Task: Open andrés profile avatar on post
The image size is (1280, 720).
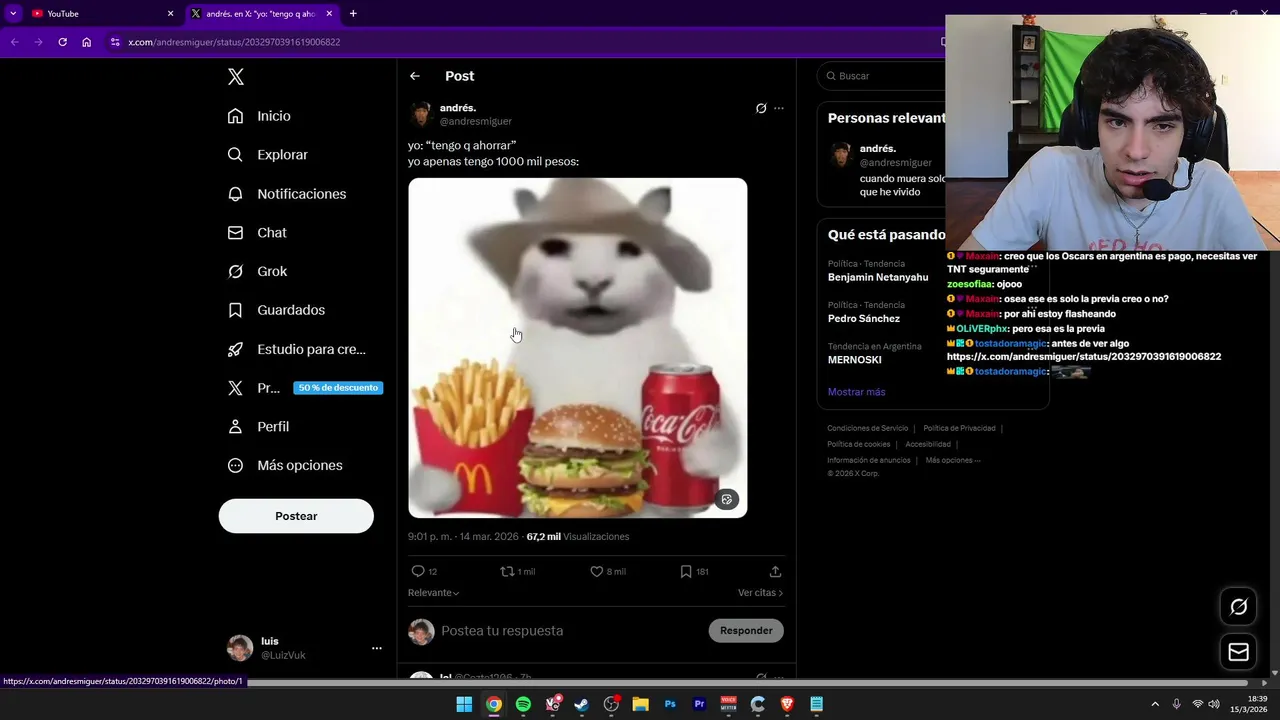Action: [421, 114]
